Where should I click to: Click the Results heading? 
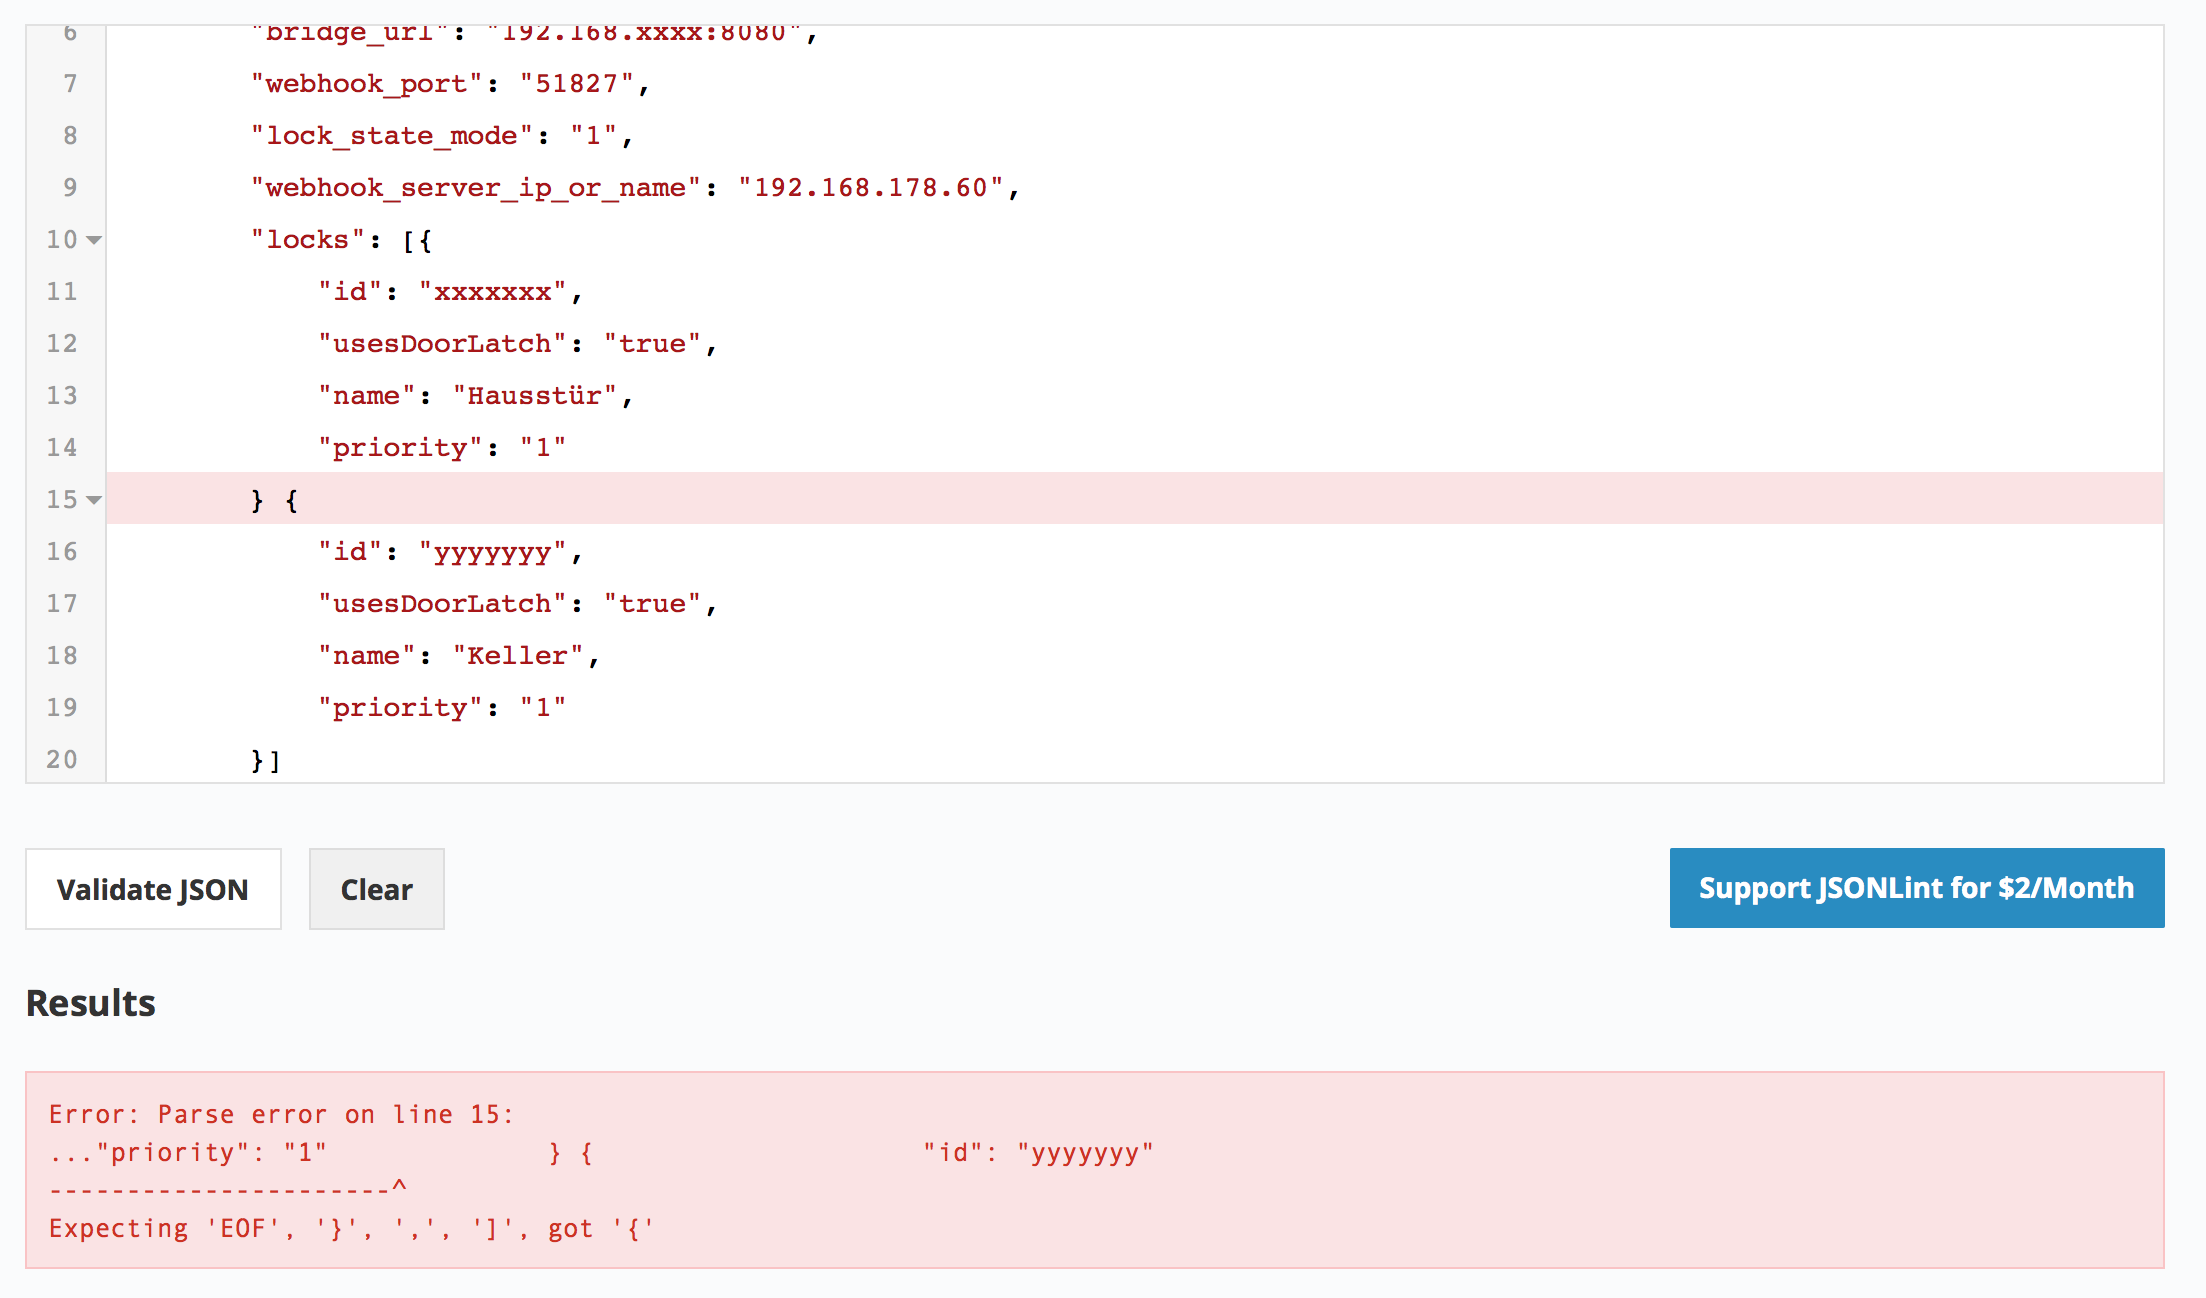click(91, 1003)
